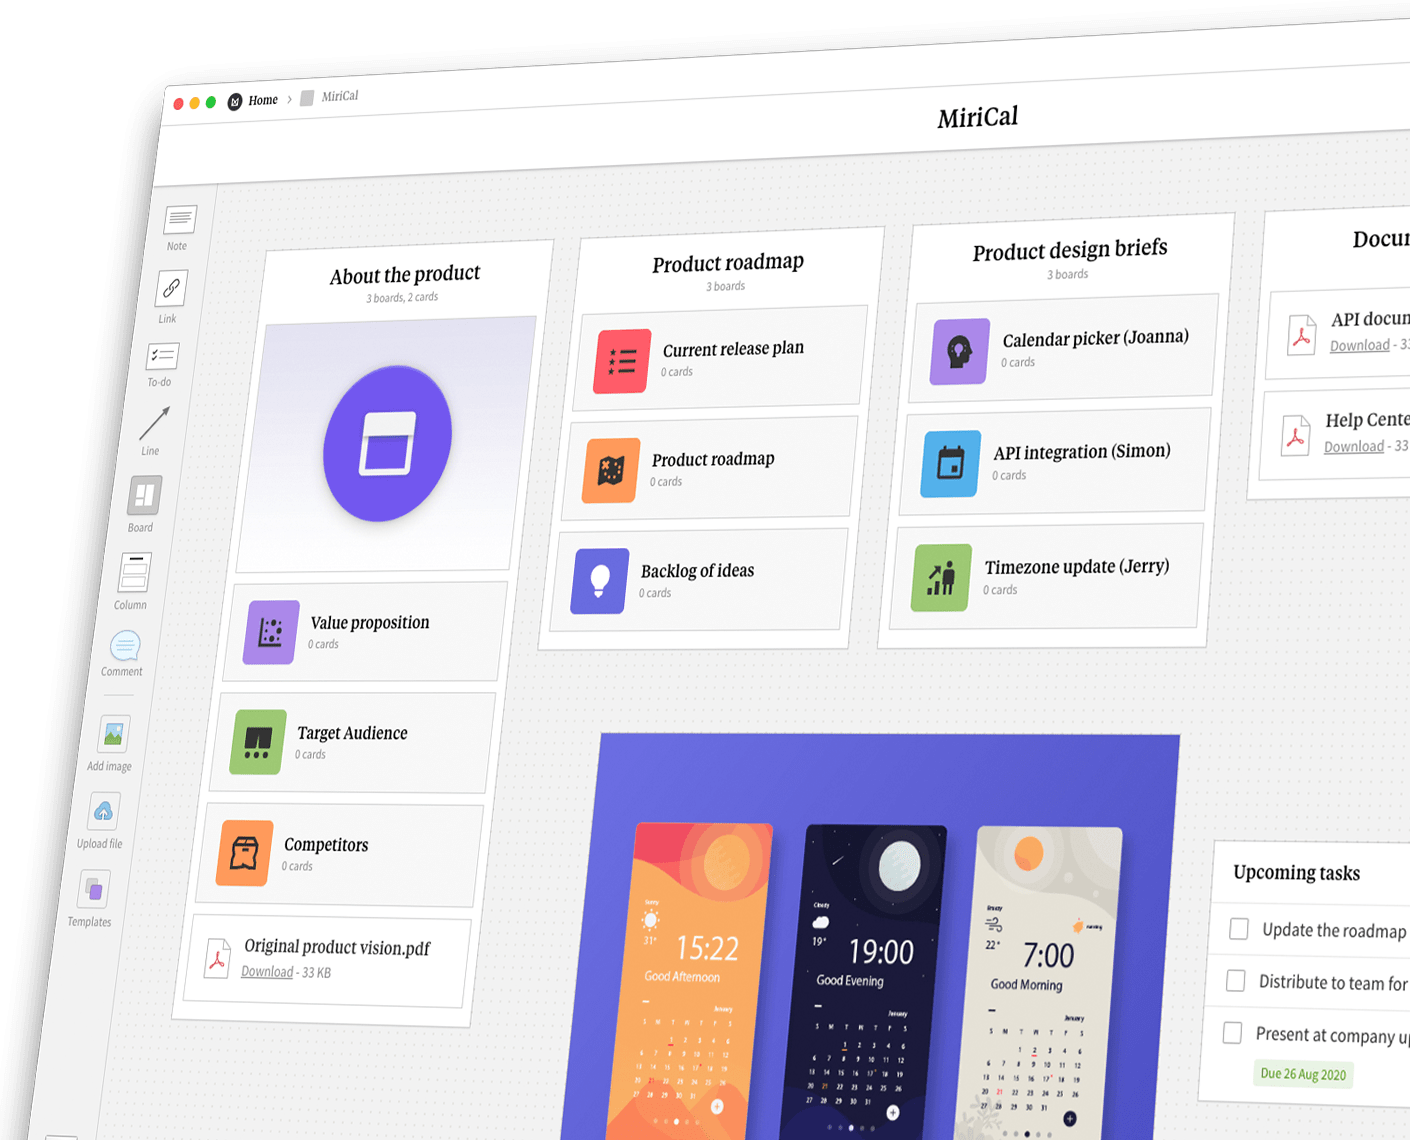The image size is (1410, 1140).
Task: Click the MiriCal board icon in breadcrumb
Action: point(307,98)
